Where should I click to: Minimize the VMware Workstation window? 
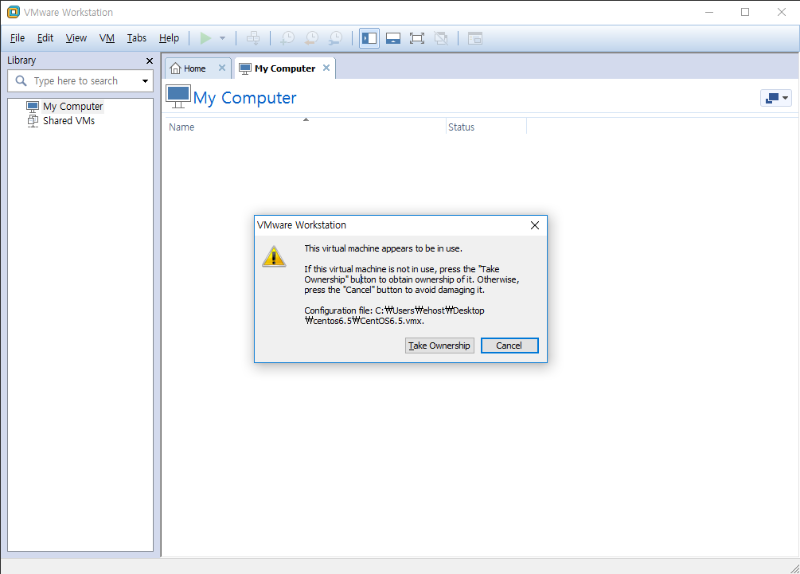click(x=709, y=12)
